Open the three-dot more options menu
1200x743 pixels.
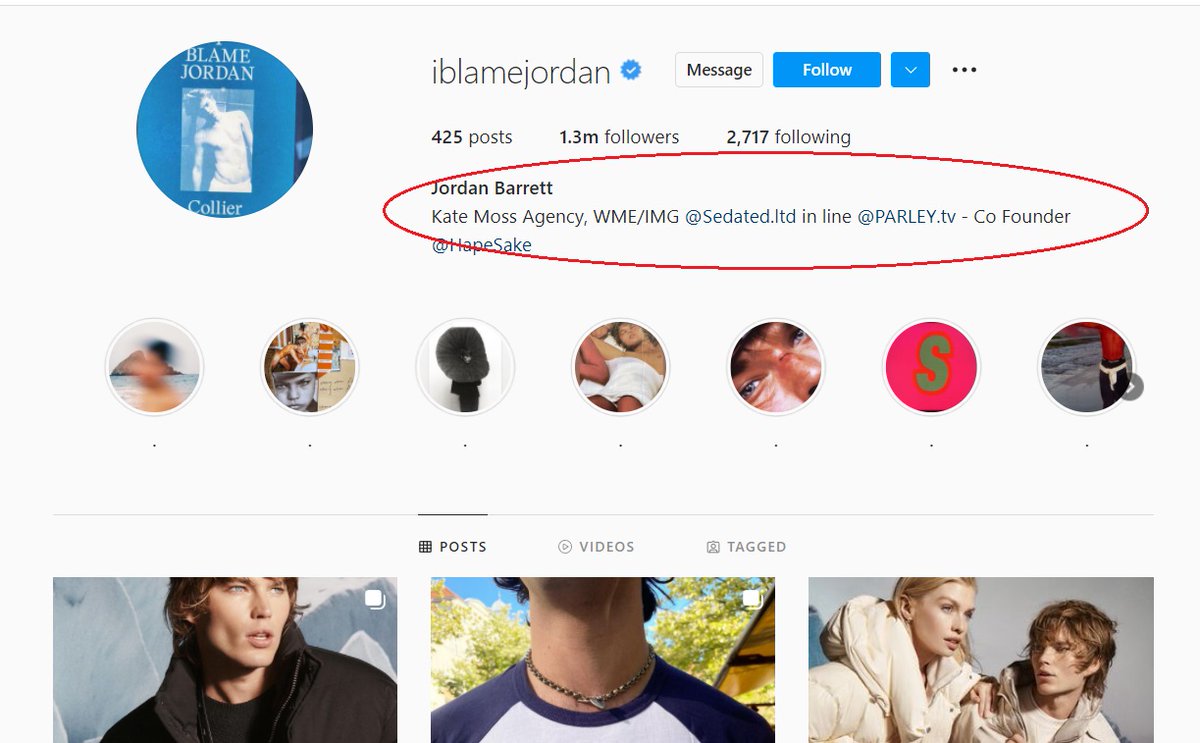[x=964, y=70]
